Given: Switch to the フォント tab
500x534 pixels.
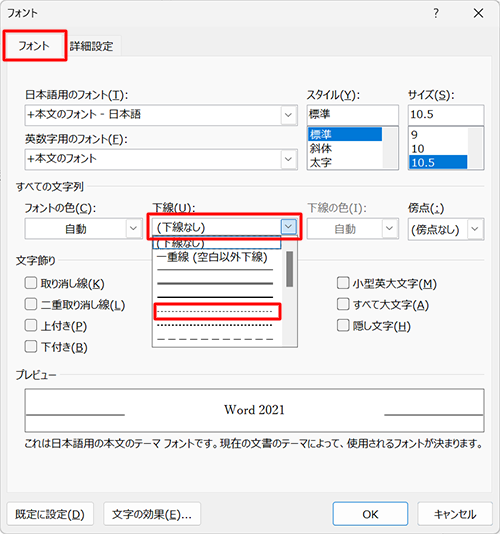Looking at the screenshot, I should pos(34,46).
